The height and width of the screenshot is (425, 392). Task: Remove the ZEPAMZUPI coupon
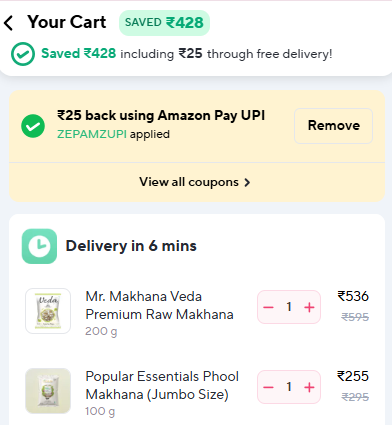tap(333, 126)
